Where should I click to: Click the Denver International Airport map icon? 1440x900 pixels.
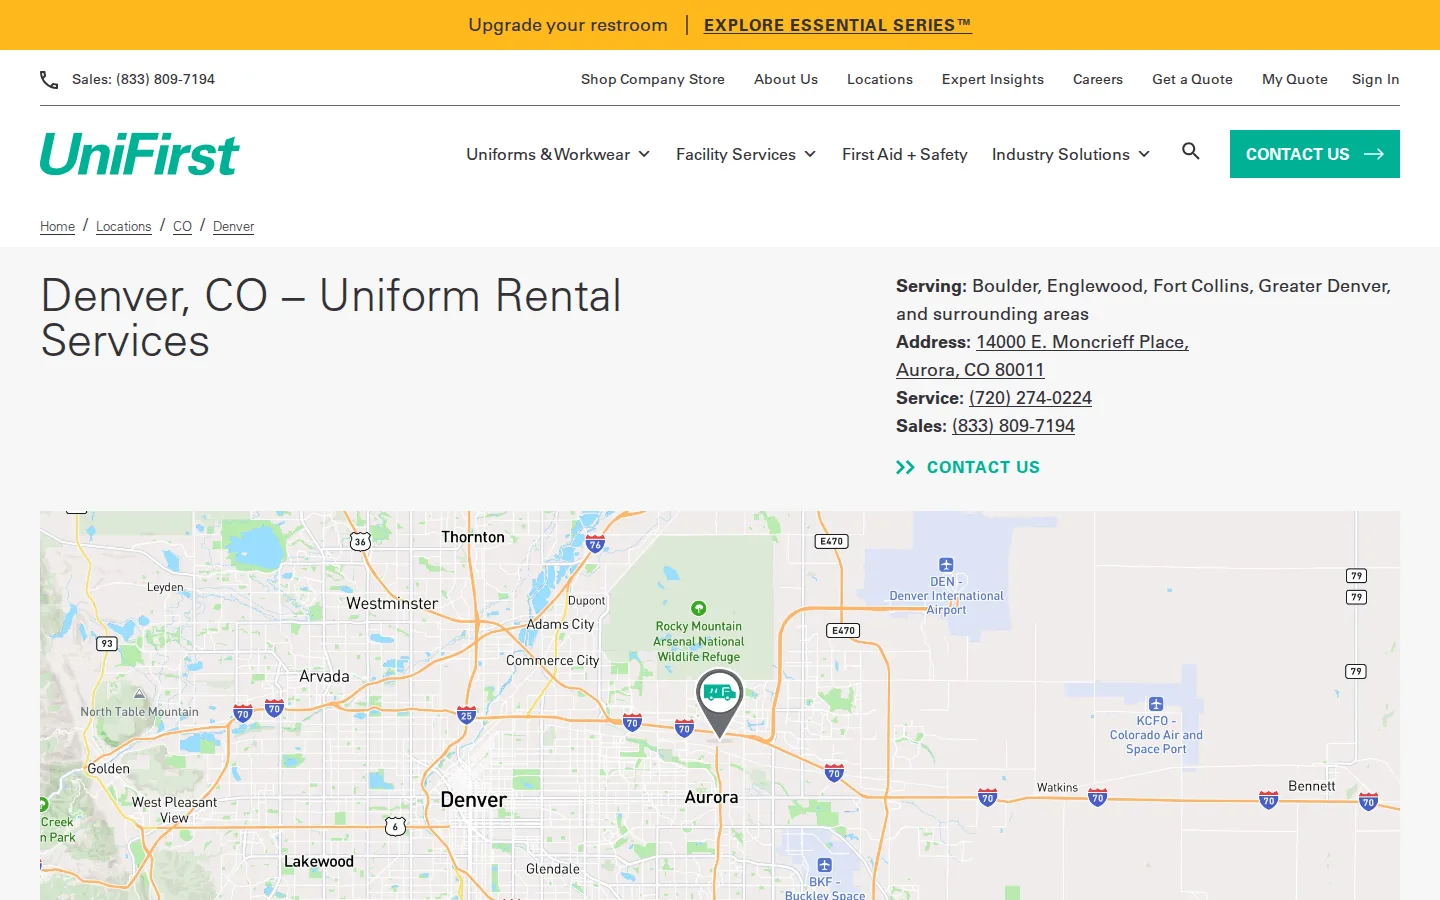tap(946, 565)
